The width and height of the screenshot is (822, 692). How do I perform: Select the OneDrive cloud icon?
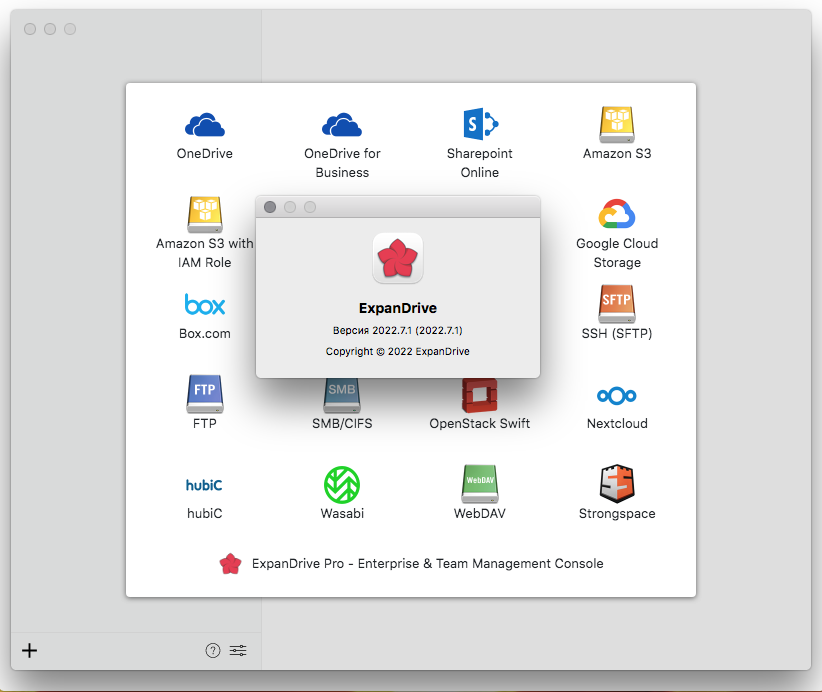pos(204,125)
